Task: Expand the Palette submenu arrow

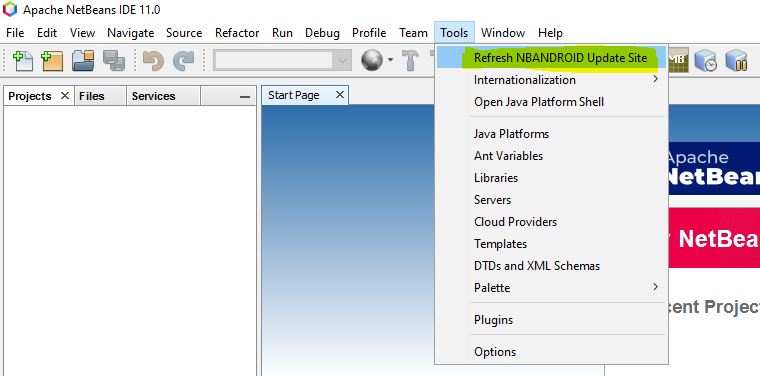Action: pos(655,287)
